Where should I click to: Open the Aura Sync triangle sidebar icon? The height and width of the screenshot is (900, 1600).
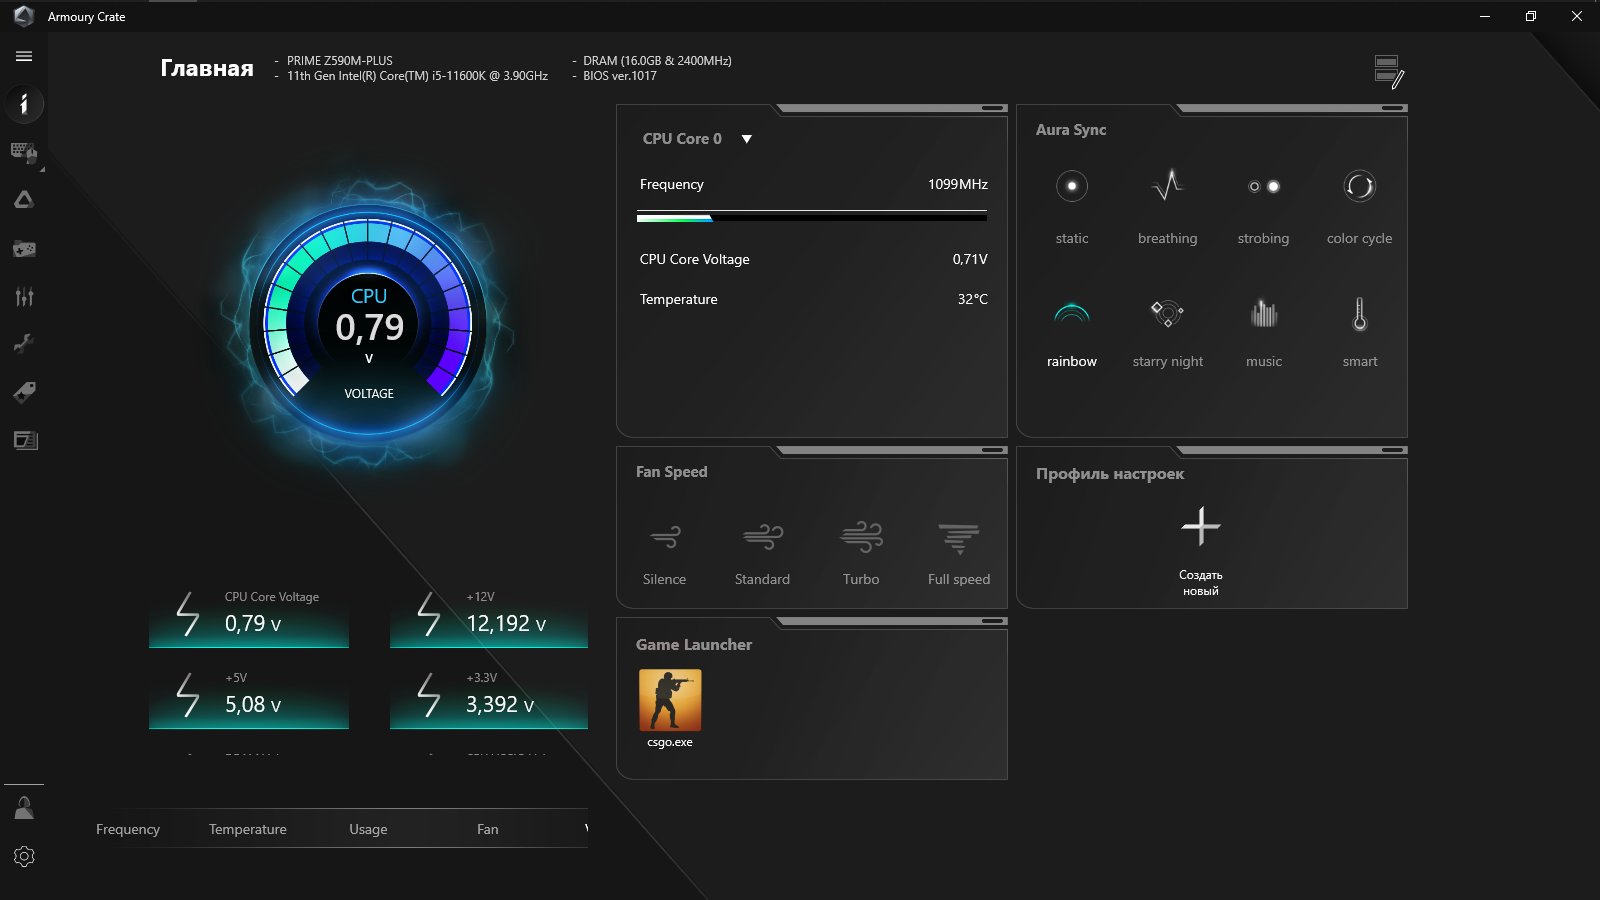24,200
